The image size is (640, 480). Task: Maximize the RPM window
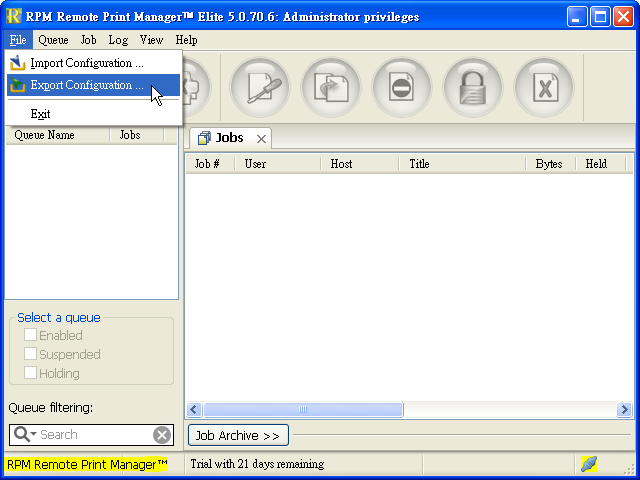click(600, 17)
